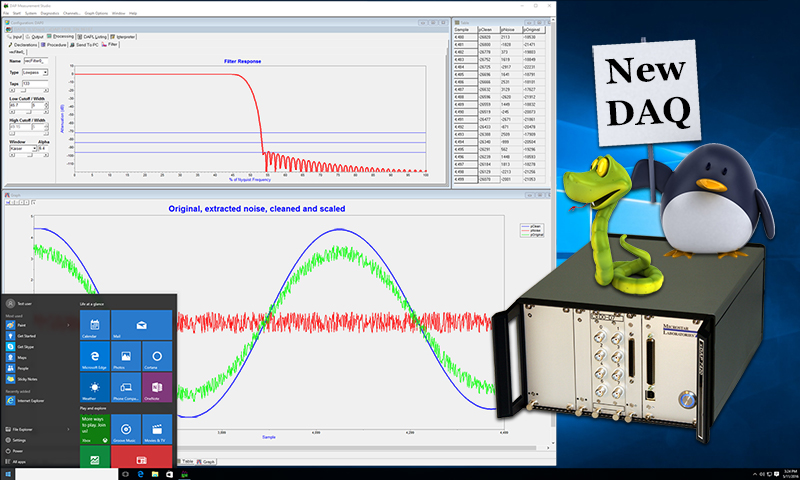Click the graph legend box
The height and width of the screenshot is (480, 800).
[x=532, y=230]
